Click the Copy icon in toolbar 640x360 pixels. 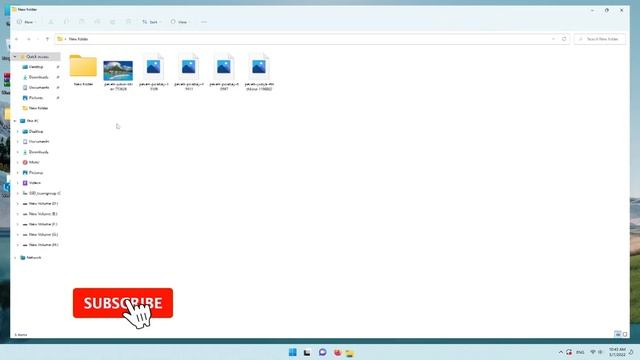[66, 22]
